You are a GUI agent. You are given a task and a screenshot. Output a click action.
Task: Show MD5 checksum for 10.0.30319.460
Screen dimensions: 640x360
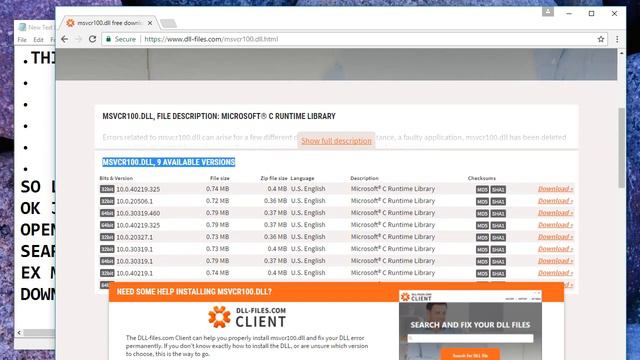482,213
